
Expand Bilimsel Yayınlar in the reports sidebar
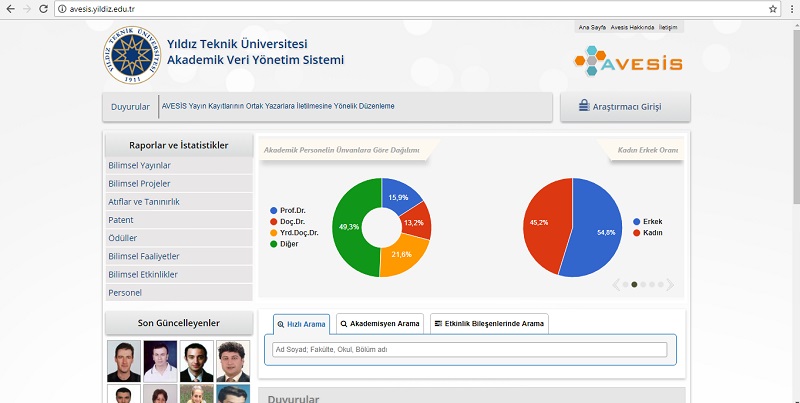[140, 165]
